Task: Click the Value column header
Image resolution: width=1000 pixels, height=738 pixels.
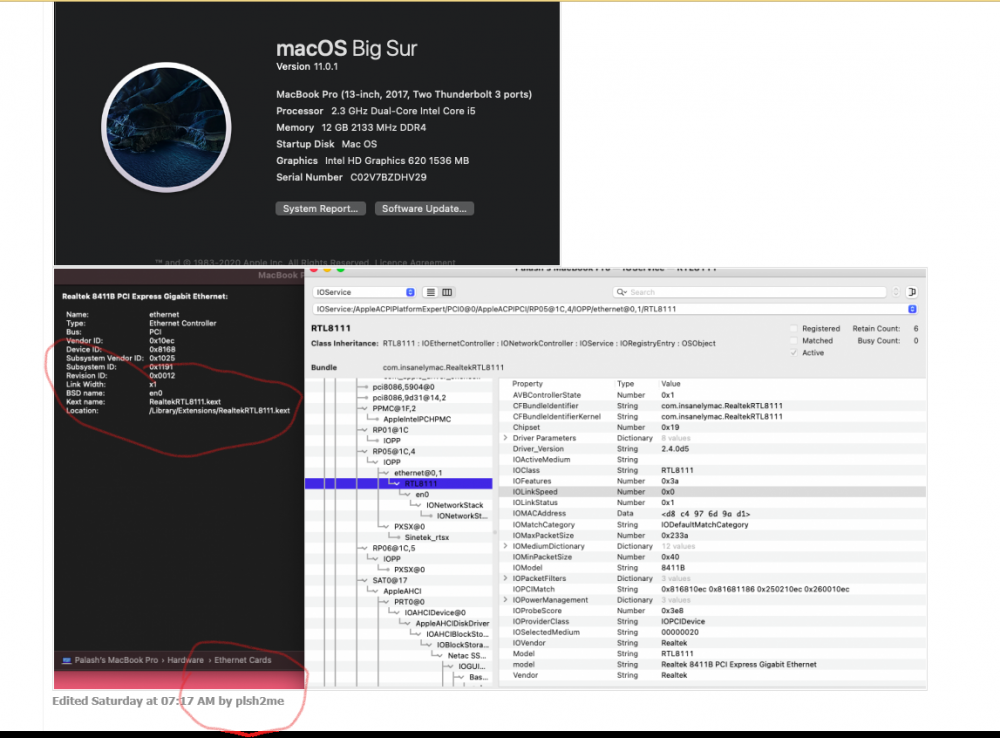Action: pos(671,384)
